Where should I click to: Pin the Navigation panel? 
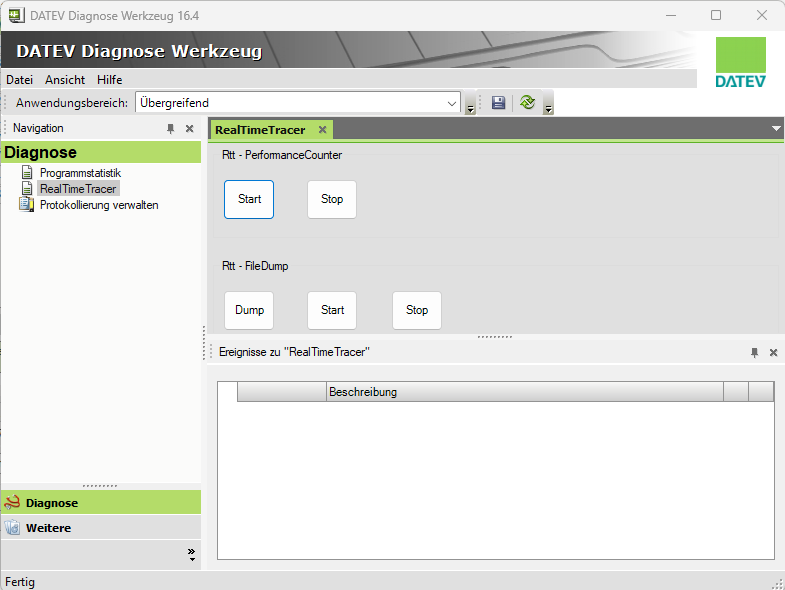pos(171,129)
